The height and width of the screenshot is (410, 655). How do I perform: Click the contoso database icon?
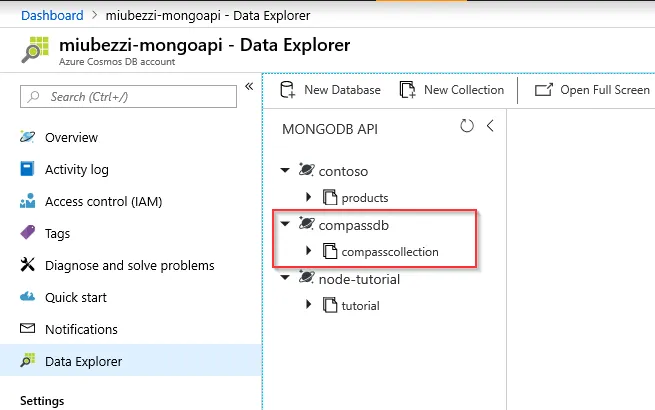(306, 169)
